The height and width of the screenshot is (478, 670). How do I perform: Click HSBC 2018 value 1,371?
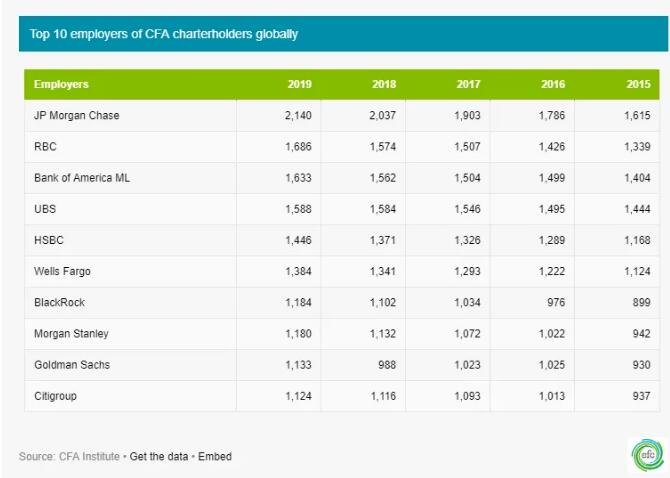pos(383,240)
